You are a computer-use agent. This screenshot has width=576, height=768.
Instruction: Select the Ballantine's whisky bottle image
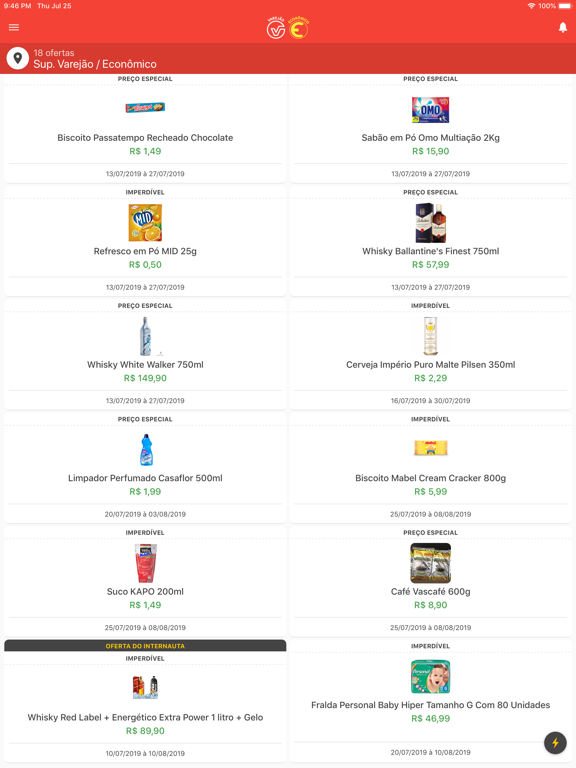pos(431,223)
